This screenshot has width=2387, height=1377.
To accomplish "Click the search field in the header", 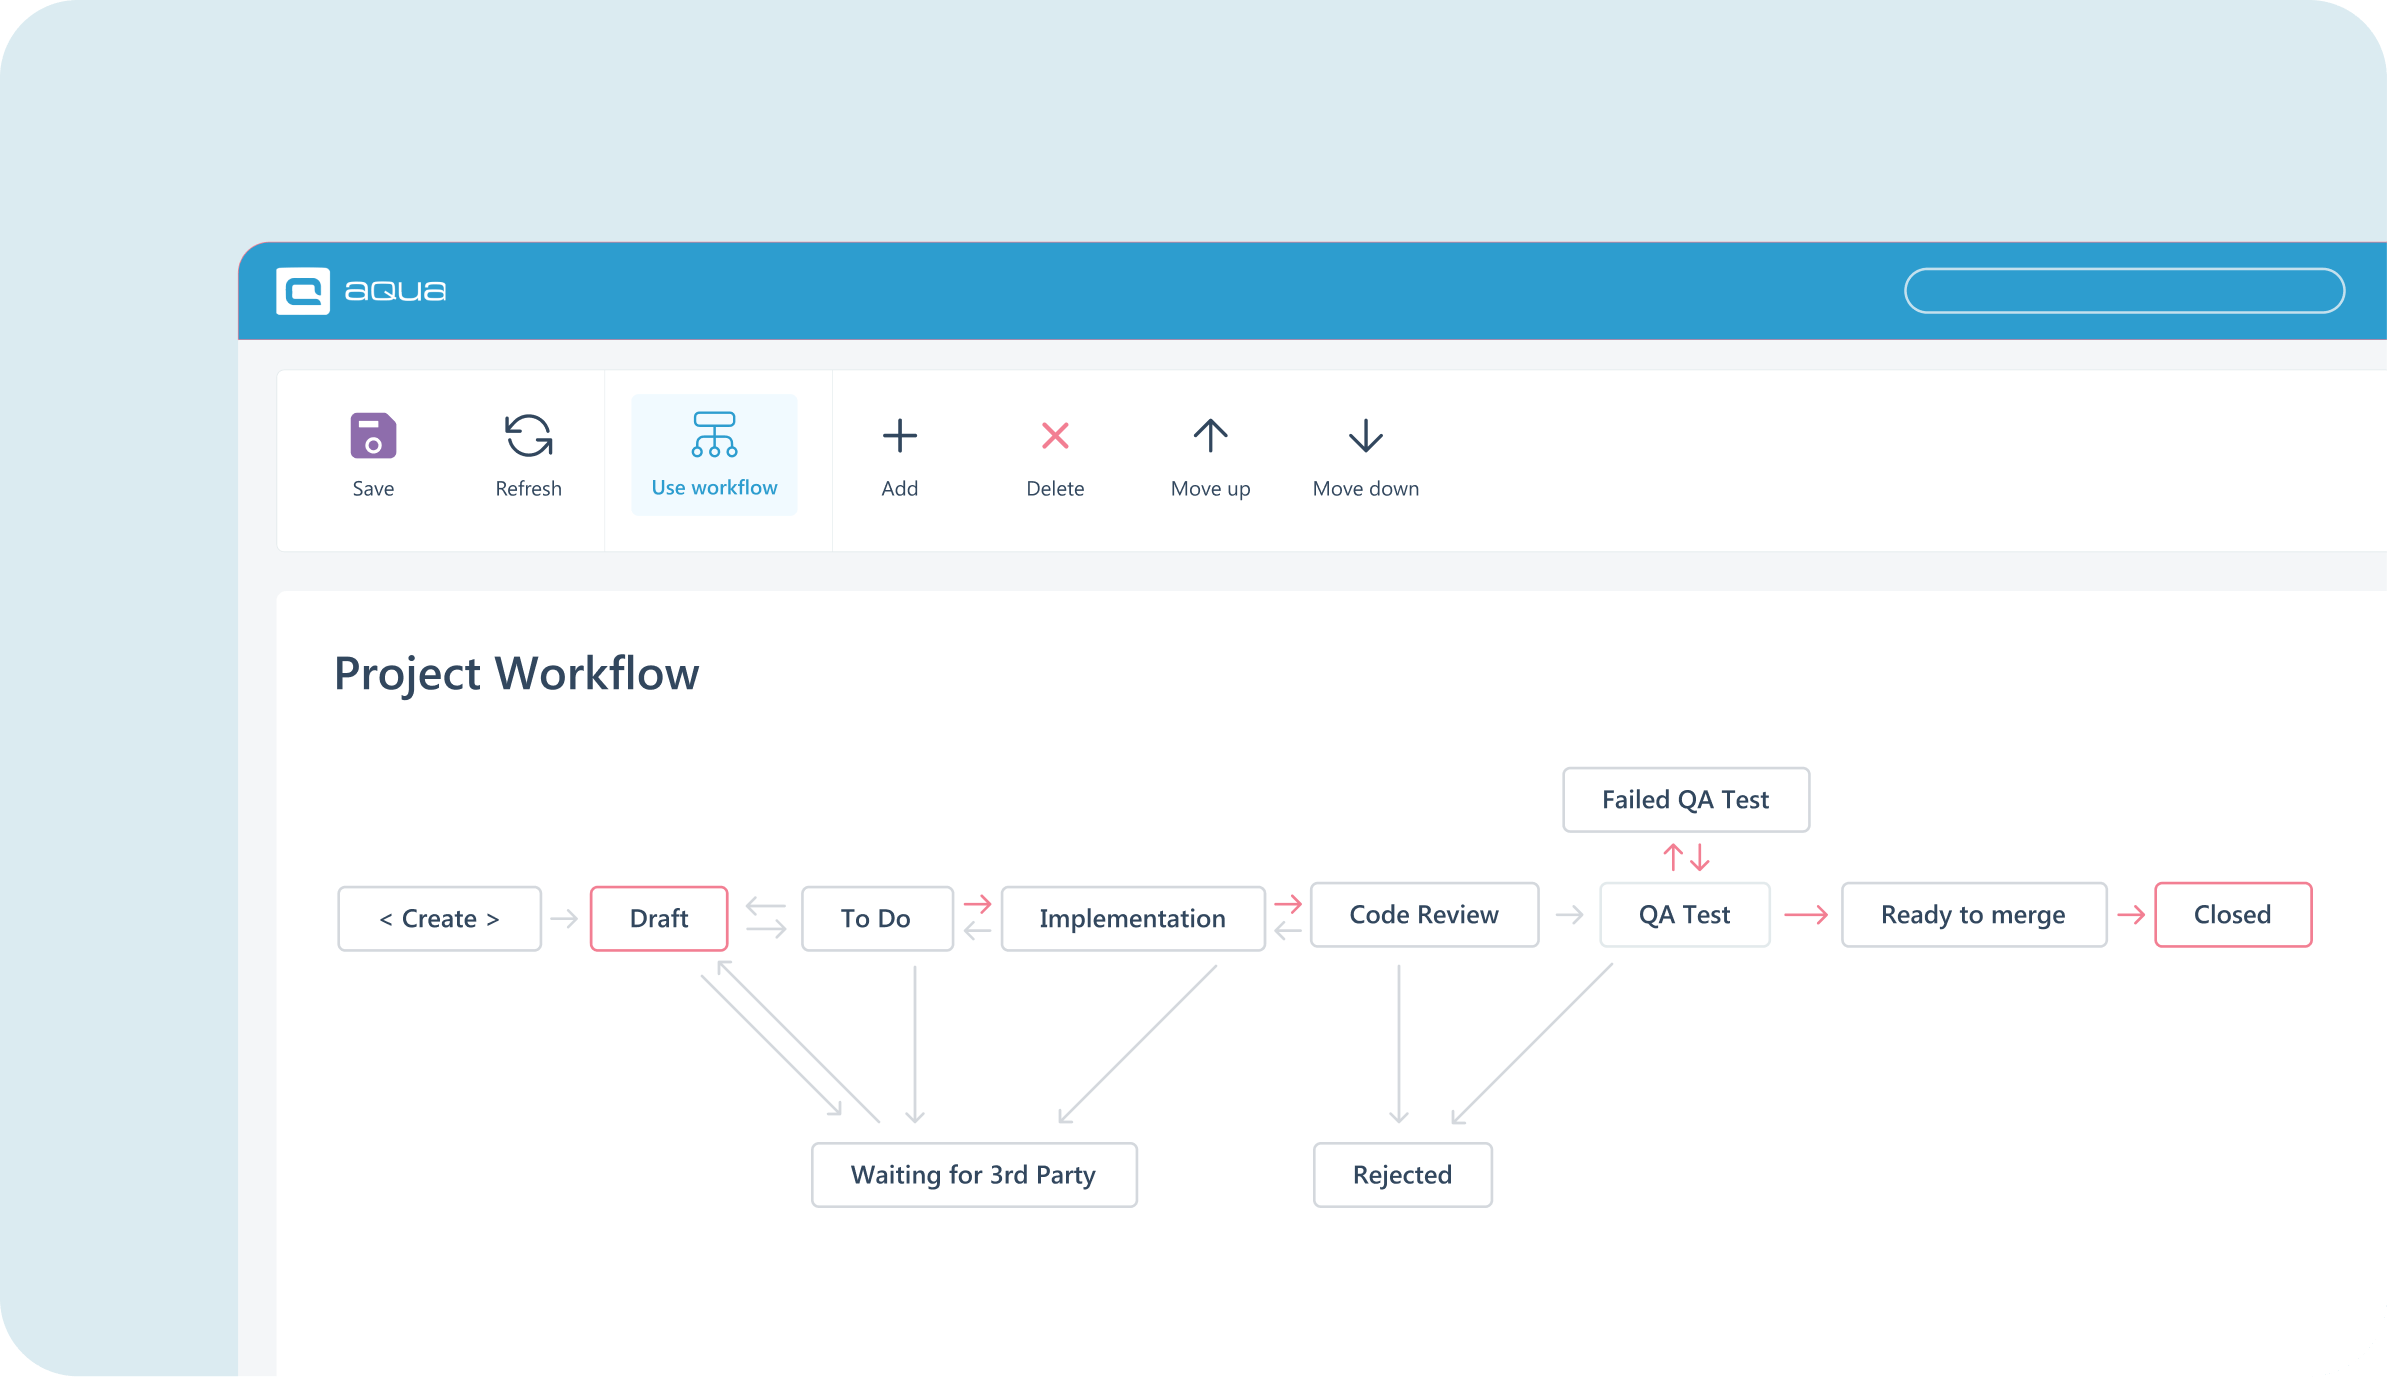I will click(2124, 290).
